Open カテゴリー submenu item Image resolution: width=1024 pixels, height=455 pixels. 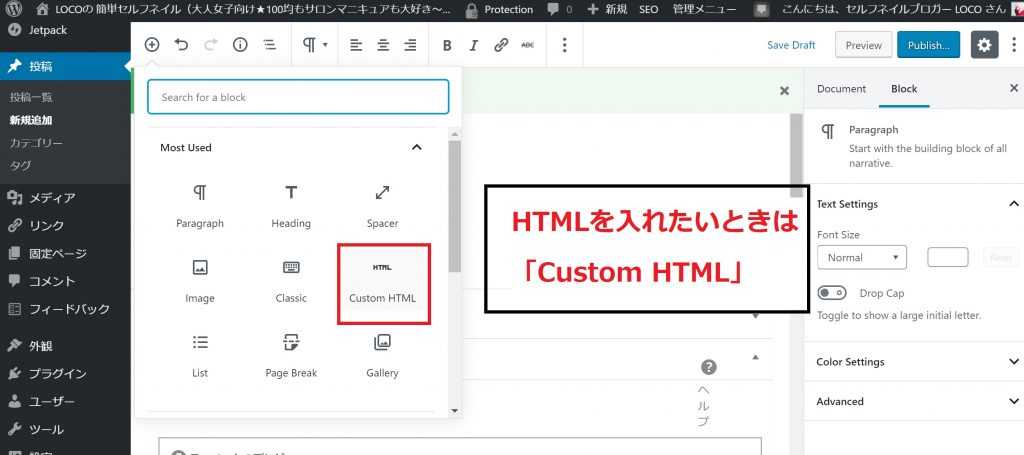[x=36, y=143]
